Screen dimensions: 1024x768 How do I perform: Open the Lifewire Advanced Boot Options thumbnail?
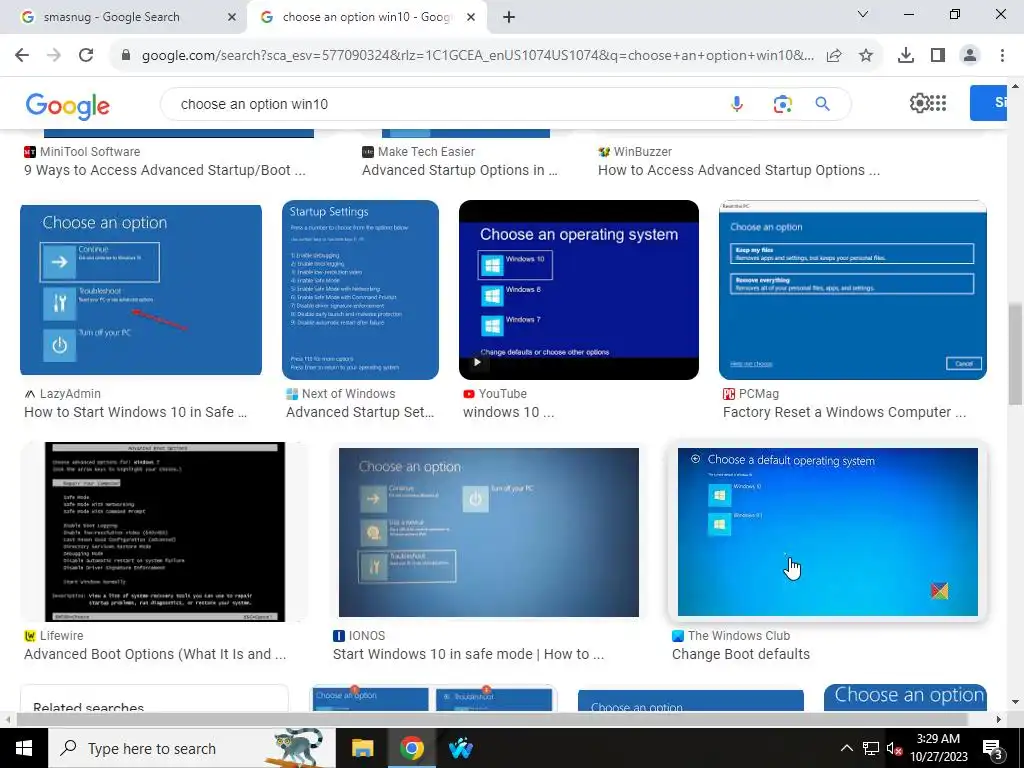[x=165, y=532]
